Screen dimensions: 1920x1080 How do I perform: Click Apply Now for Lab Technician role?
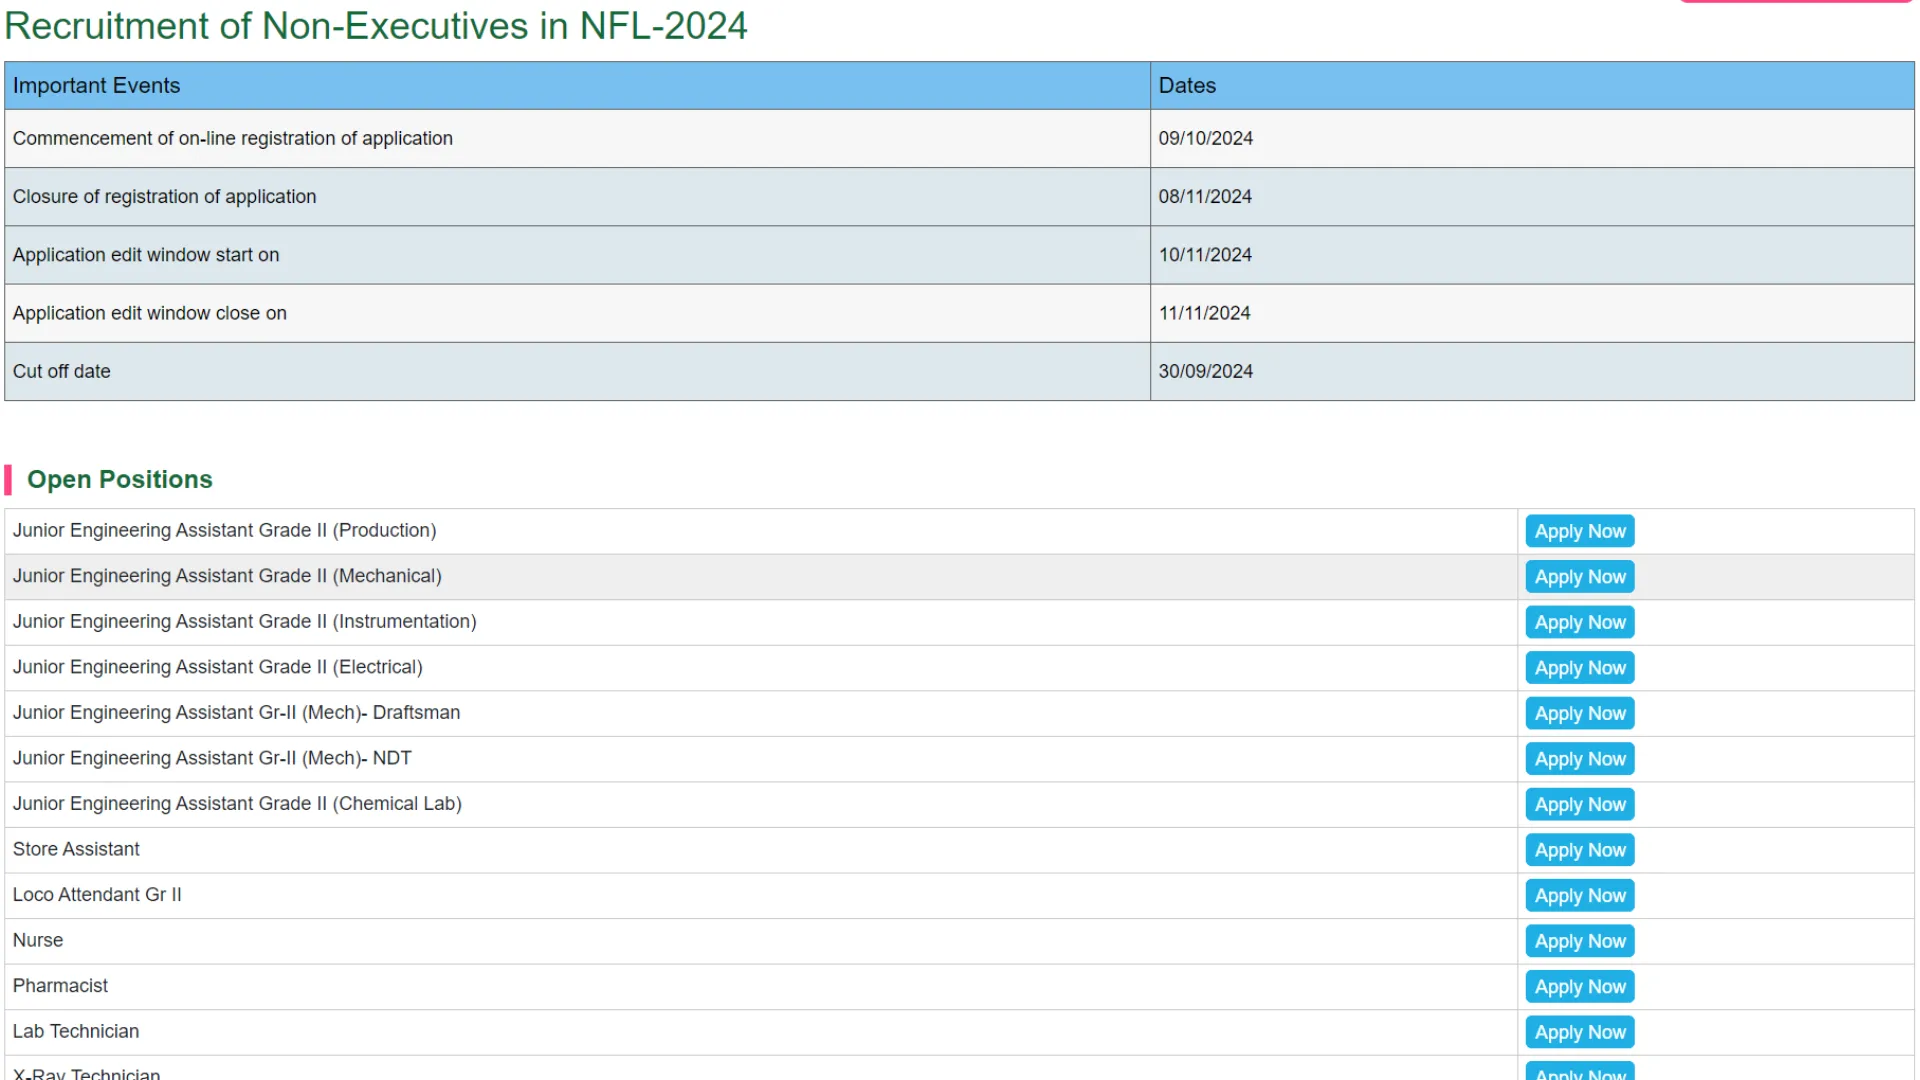tap(1578, 1031)
